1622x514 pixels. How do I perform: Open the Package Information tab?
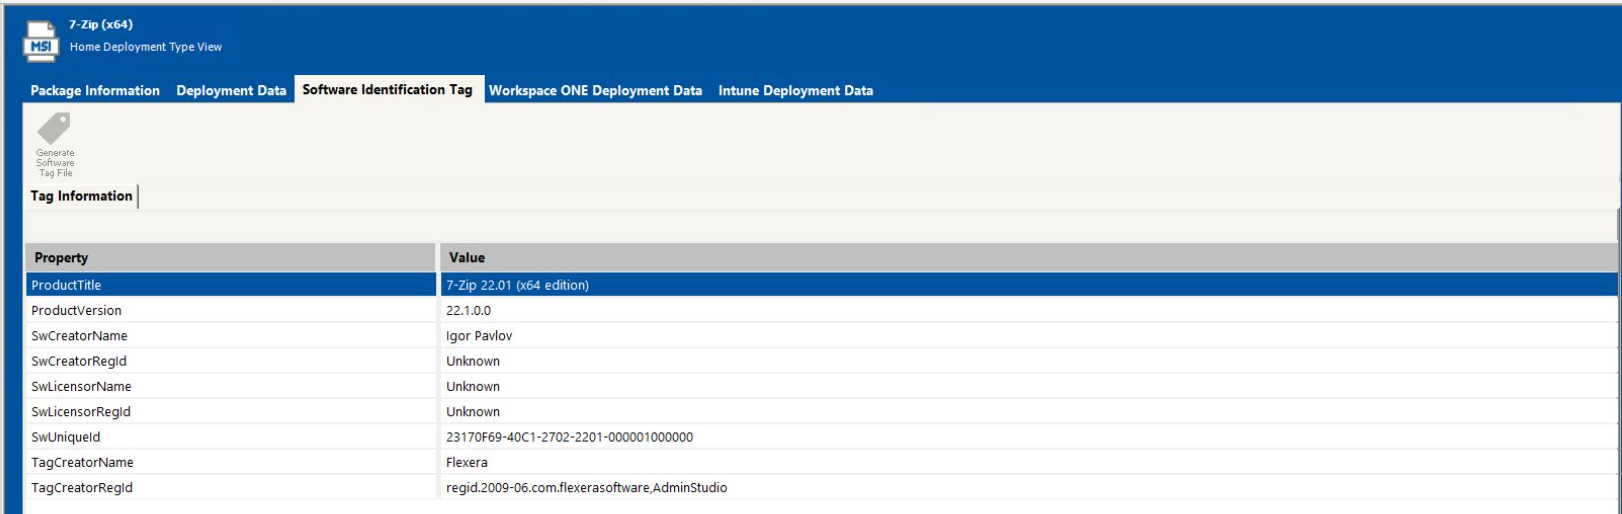(95, 90)
